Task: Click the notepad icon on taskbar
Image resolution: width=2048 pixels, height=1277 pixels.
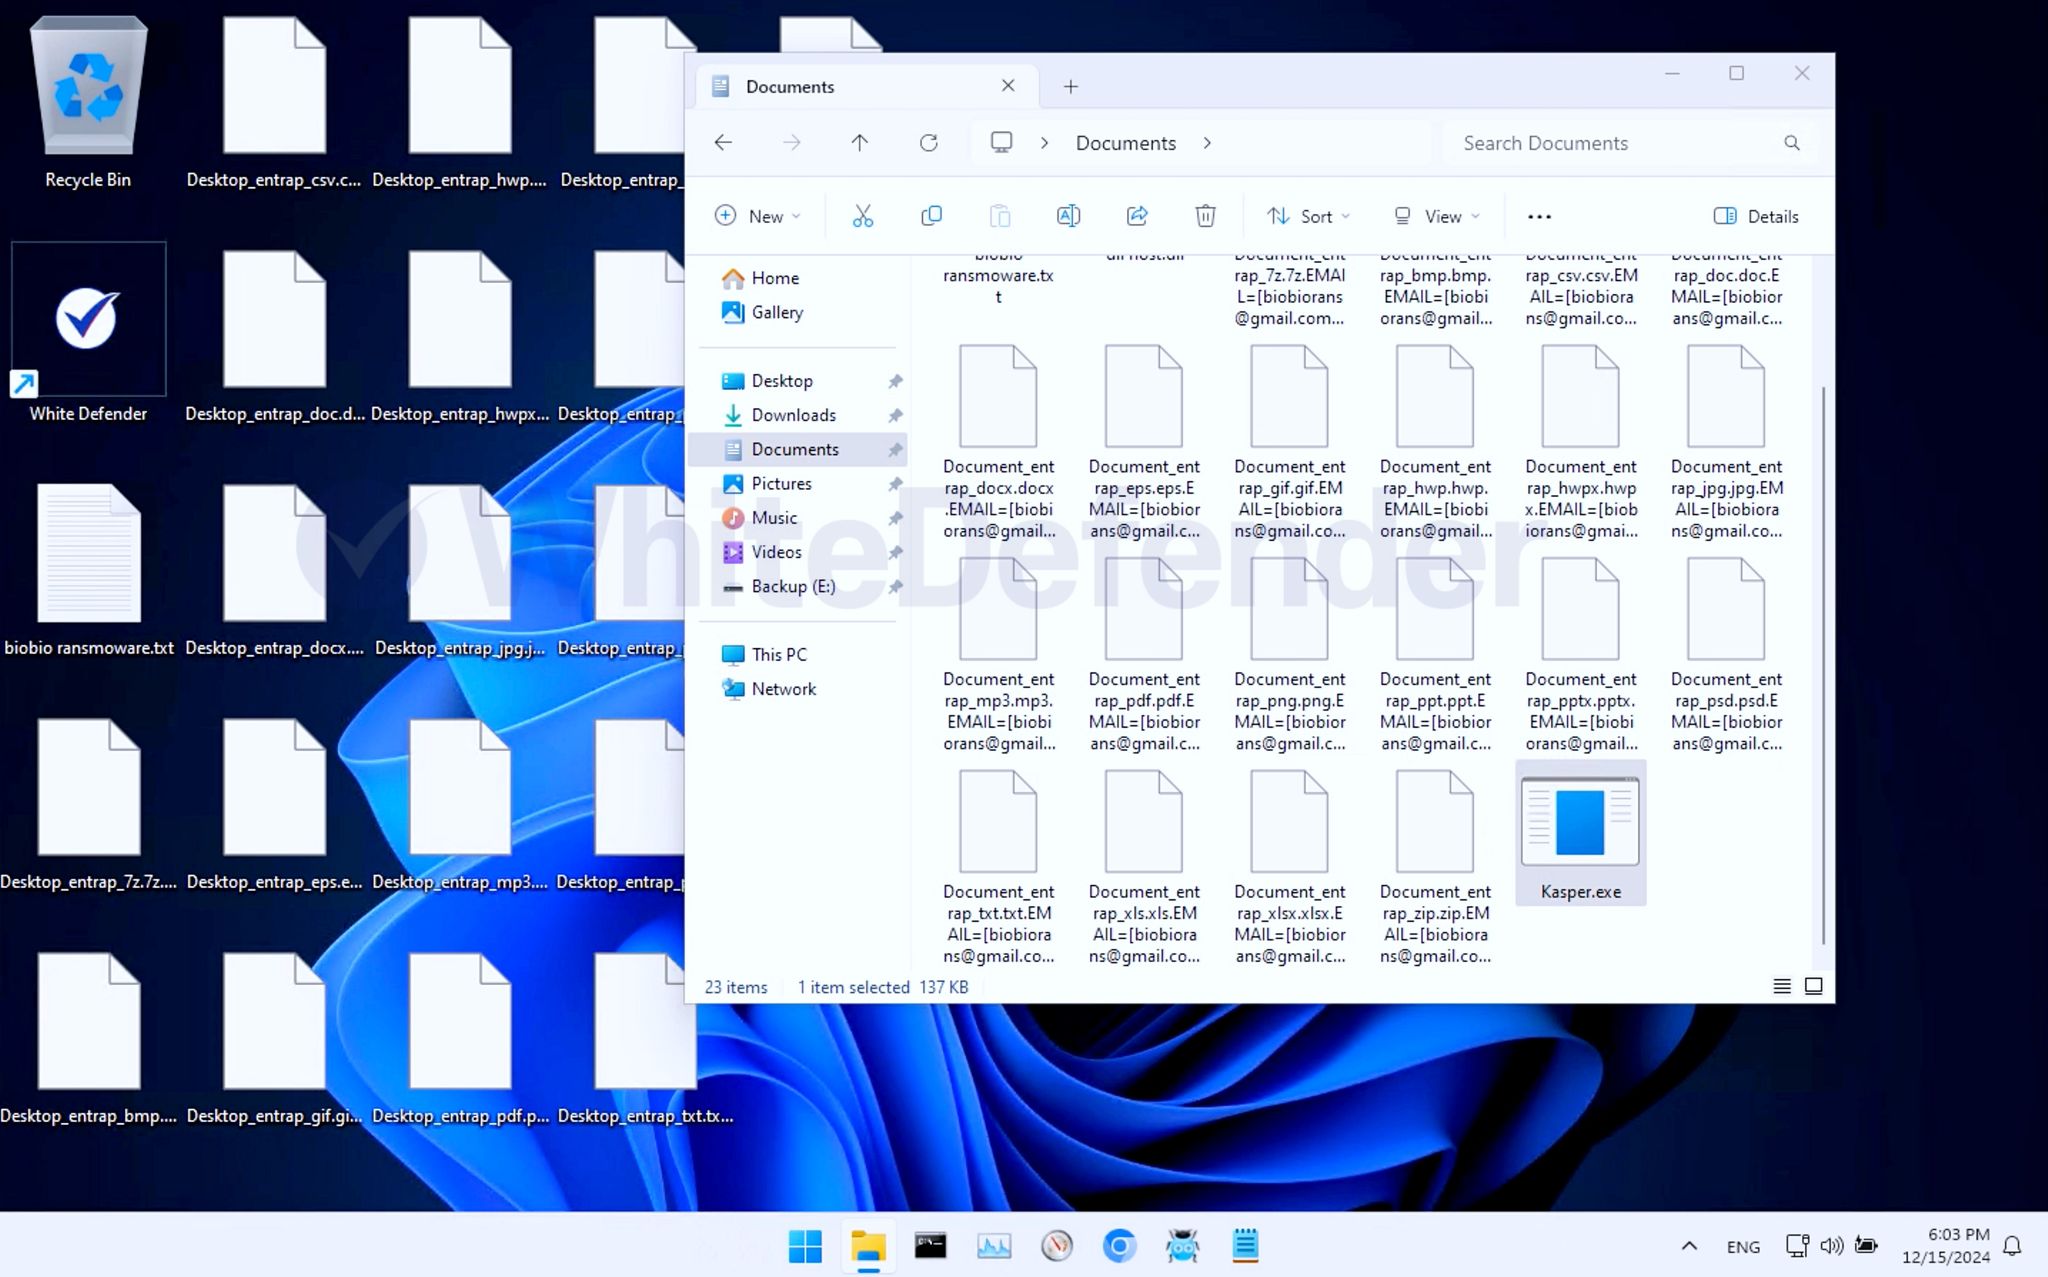Action: click(x=1245, y=1246)
